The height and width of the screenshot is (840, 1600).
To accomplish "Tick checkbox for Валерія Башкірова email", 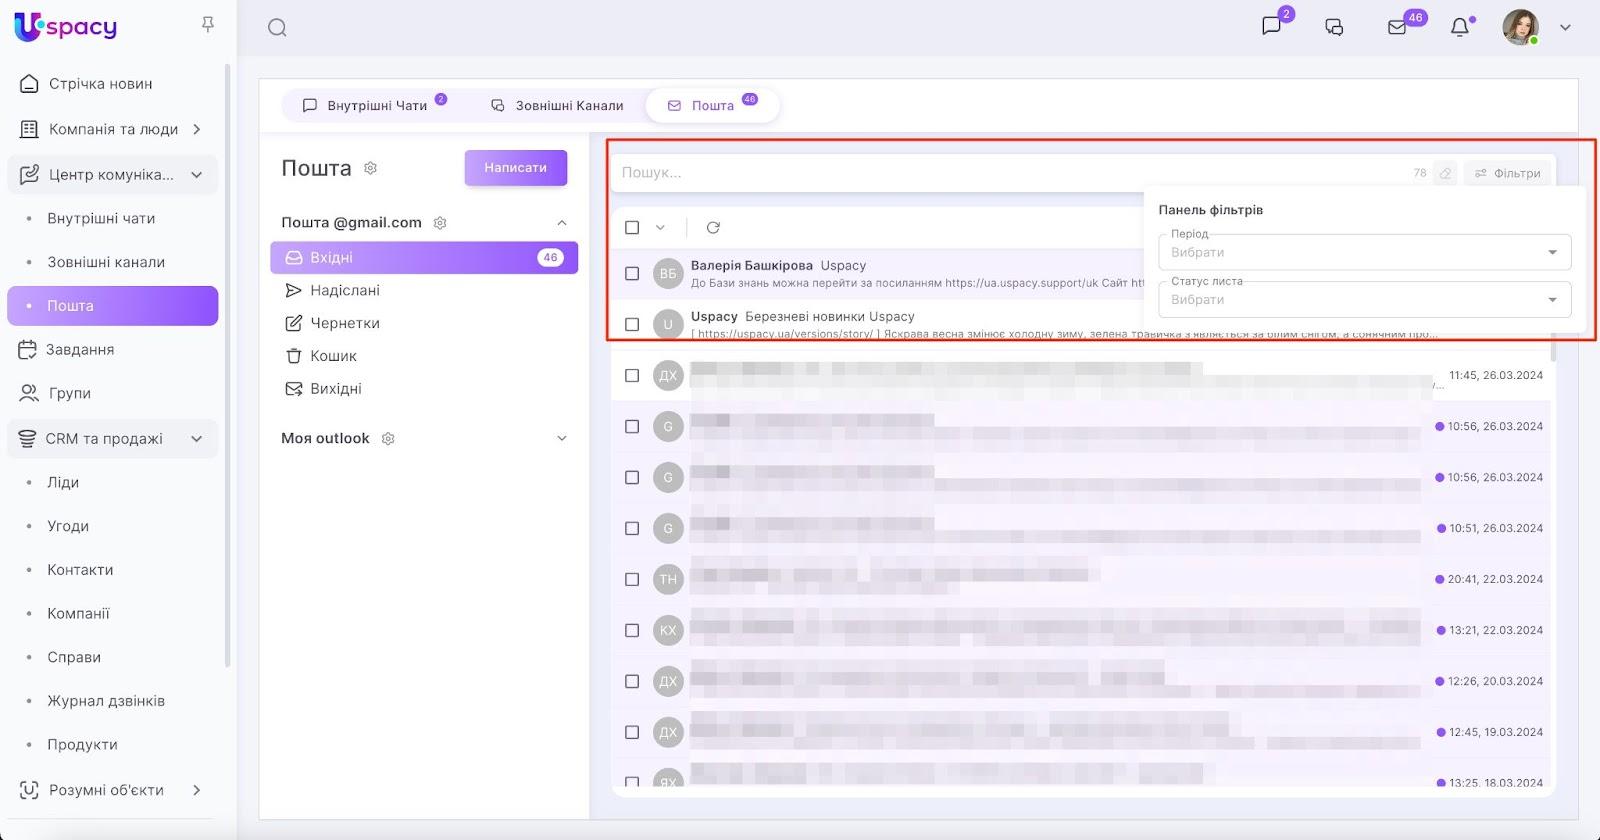I will 632,274.
